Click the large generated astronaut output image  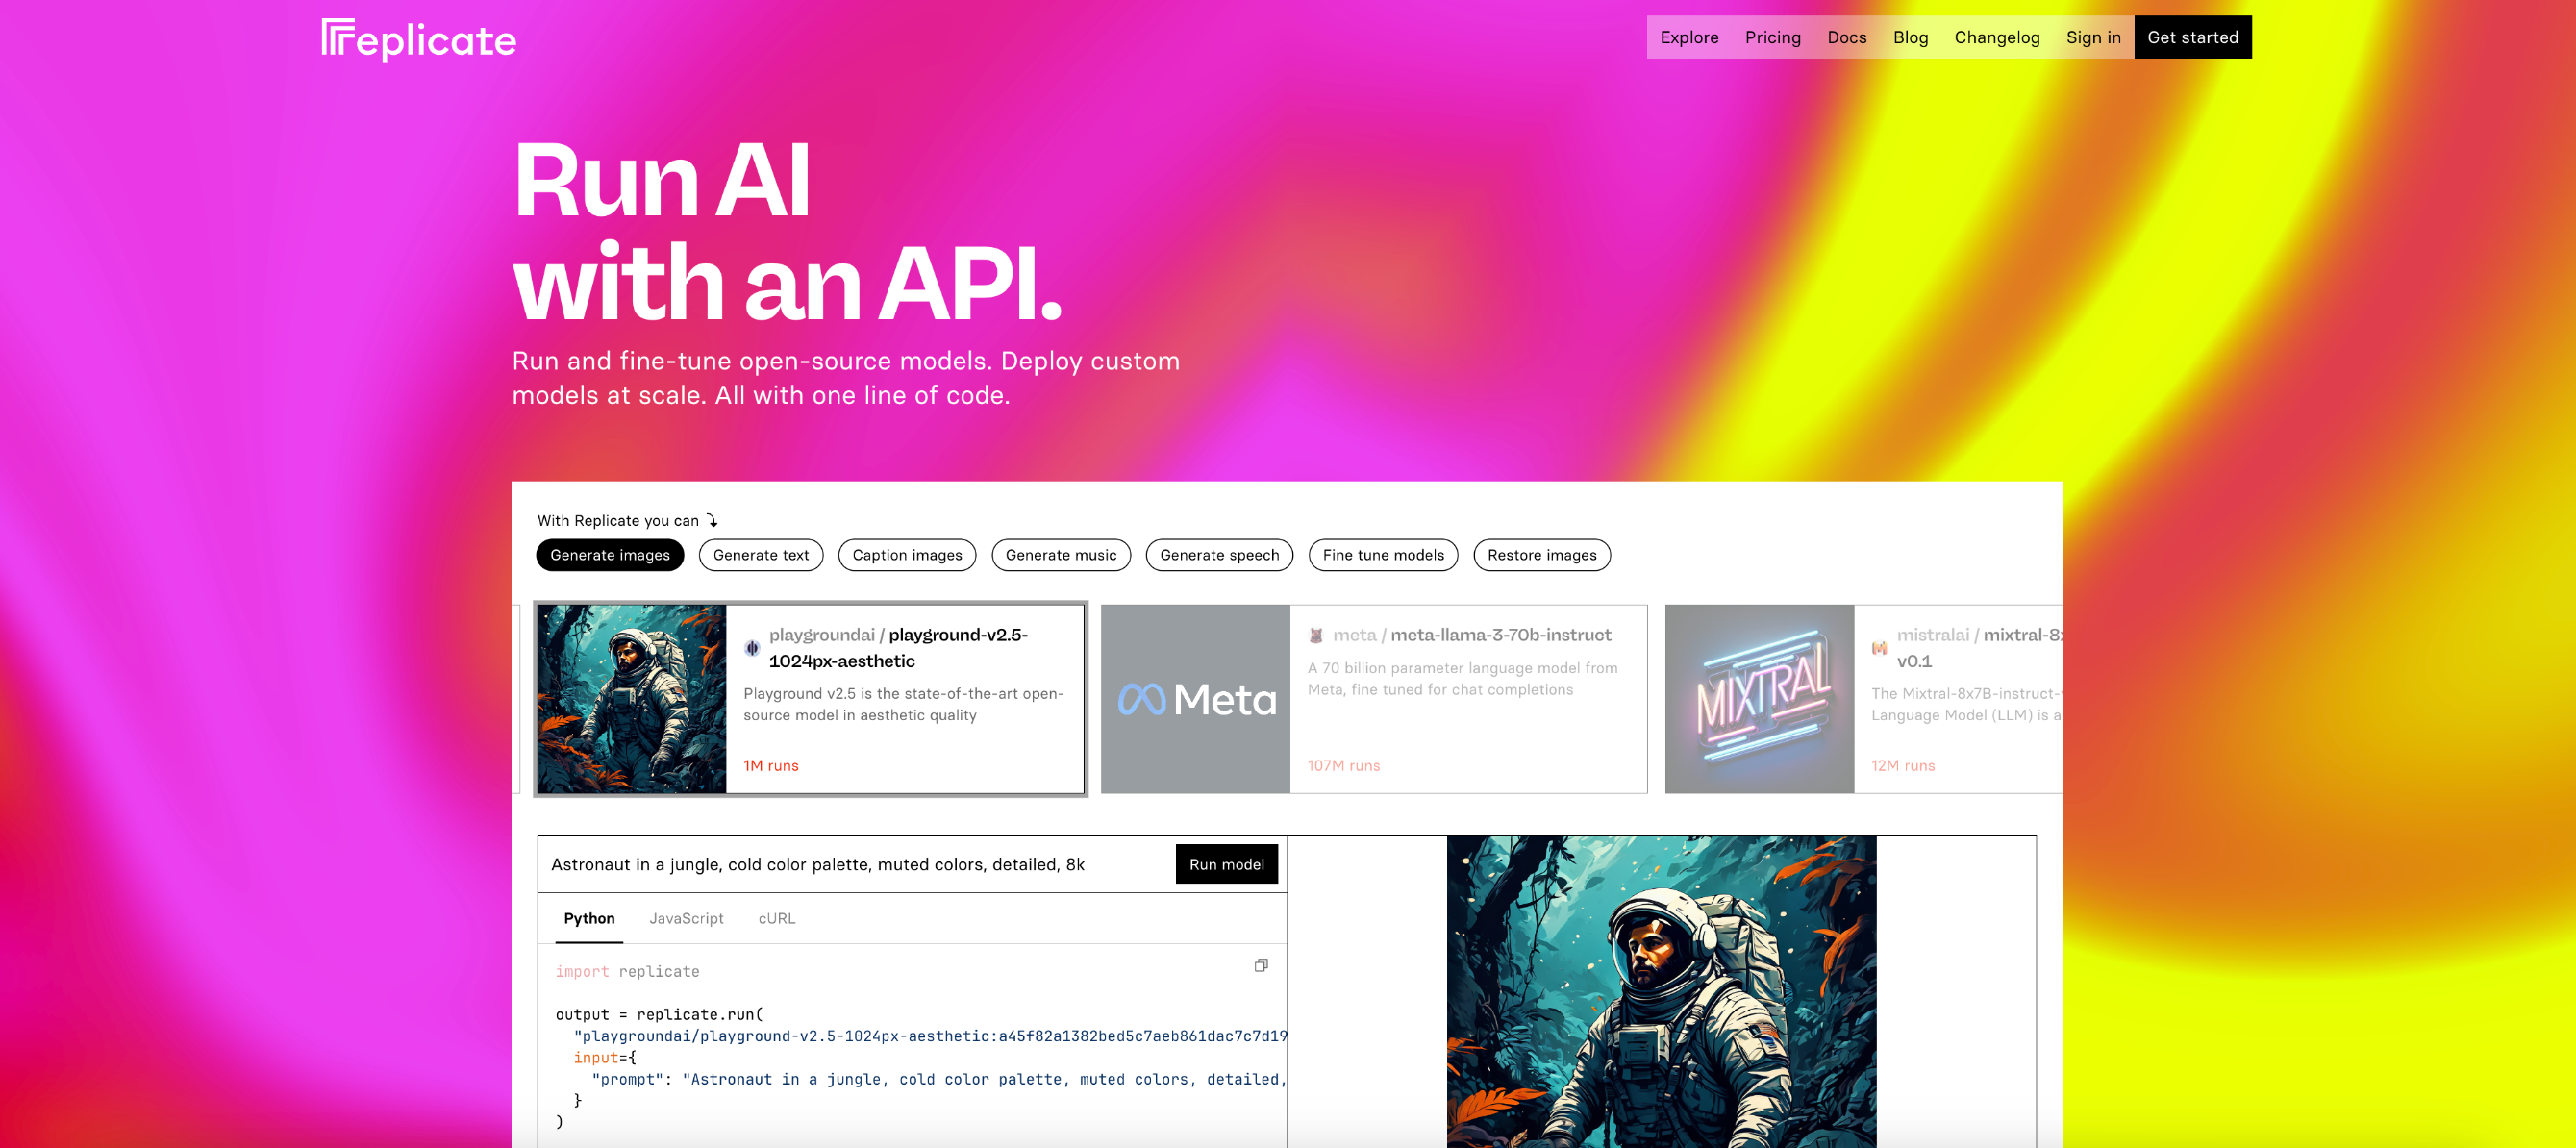1661,991
